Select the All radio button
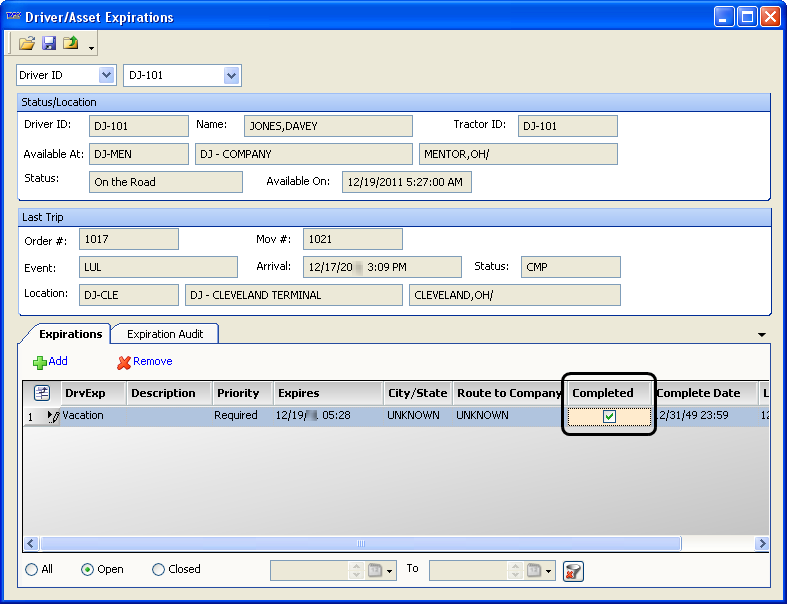Viewport: 787px width, 604px height. point(32,570)
